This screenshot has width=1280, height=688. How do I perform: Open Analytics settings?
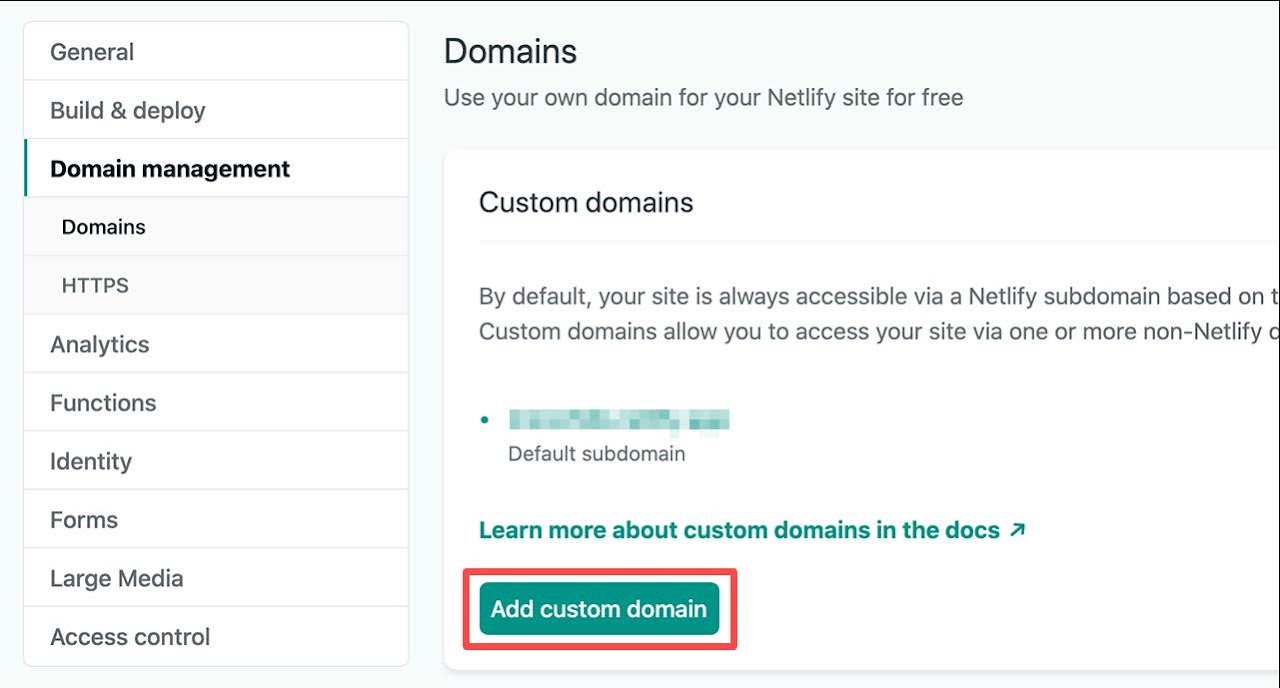[216, 344]
